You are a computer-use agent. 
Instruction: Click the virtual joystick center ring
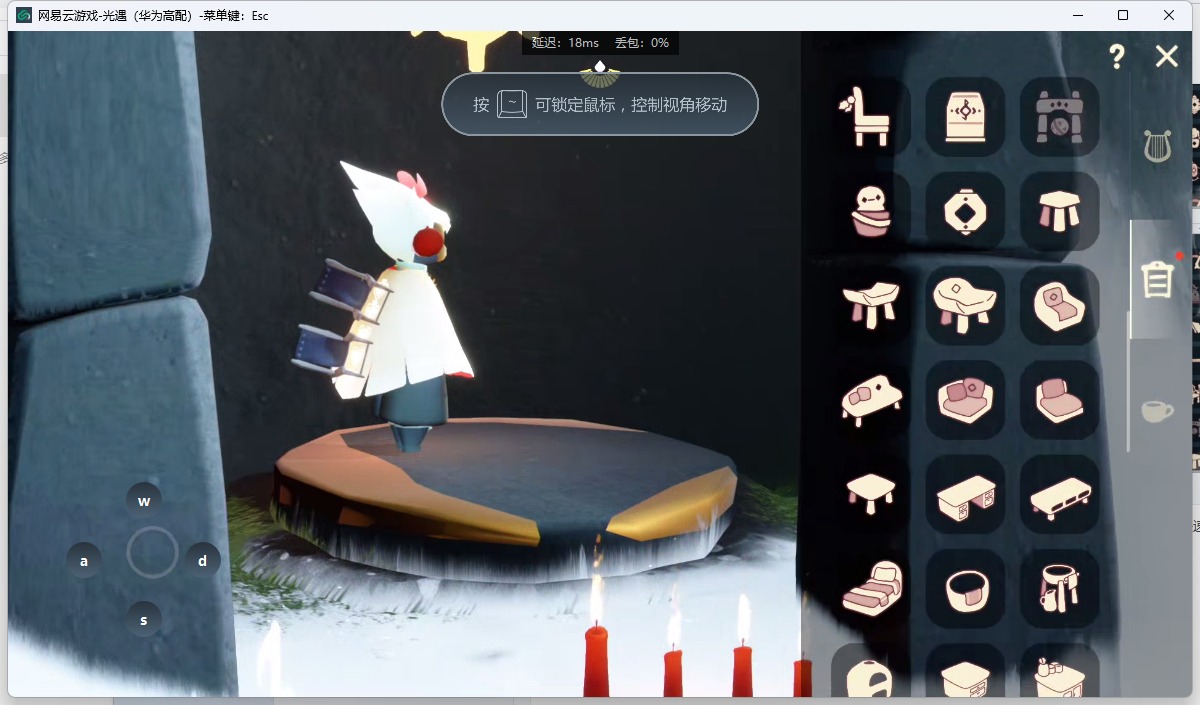coord(153,552)
